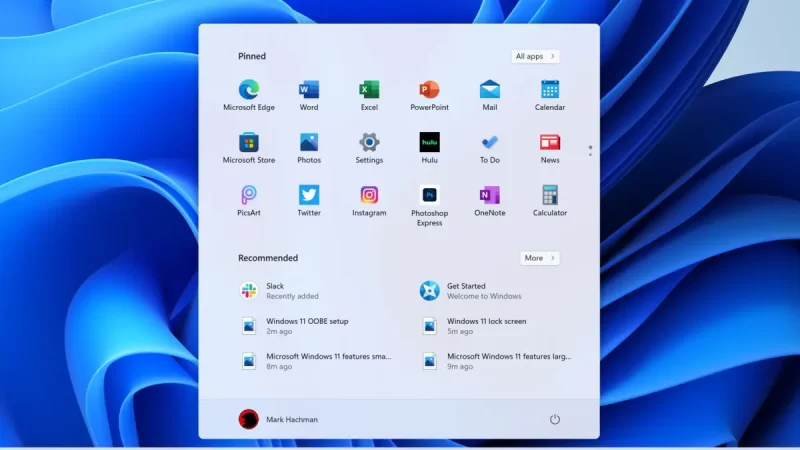This screenshot has width=800, height=450.
Task: Launch the Twitter app icon
Action: pos(309,195)
